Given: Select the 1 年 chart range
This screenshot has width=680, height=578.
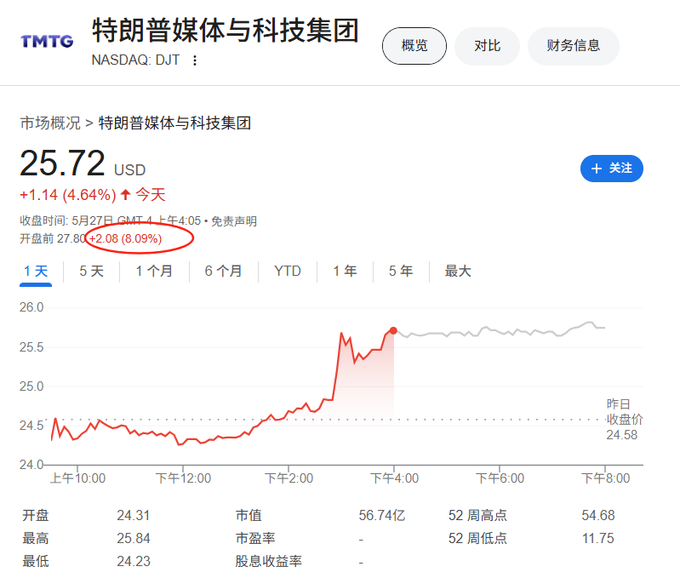Looking at the screenshot, I should point(345,271).
